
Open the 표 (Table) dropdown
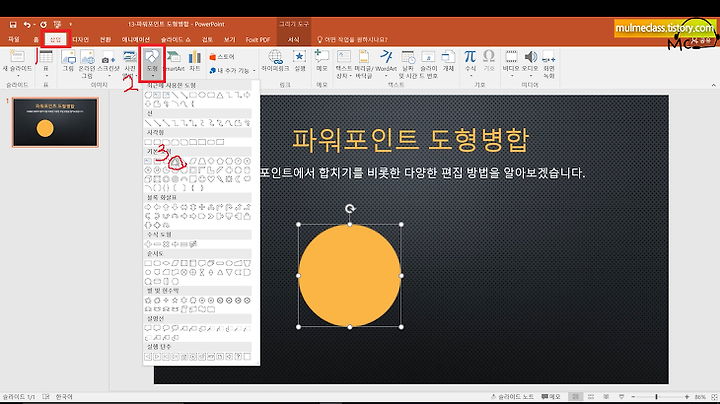pyautogui.click(x=45, y=63)
